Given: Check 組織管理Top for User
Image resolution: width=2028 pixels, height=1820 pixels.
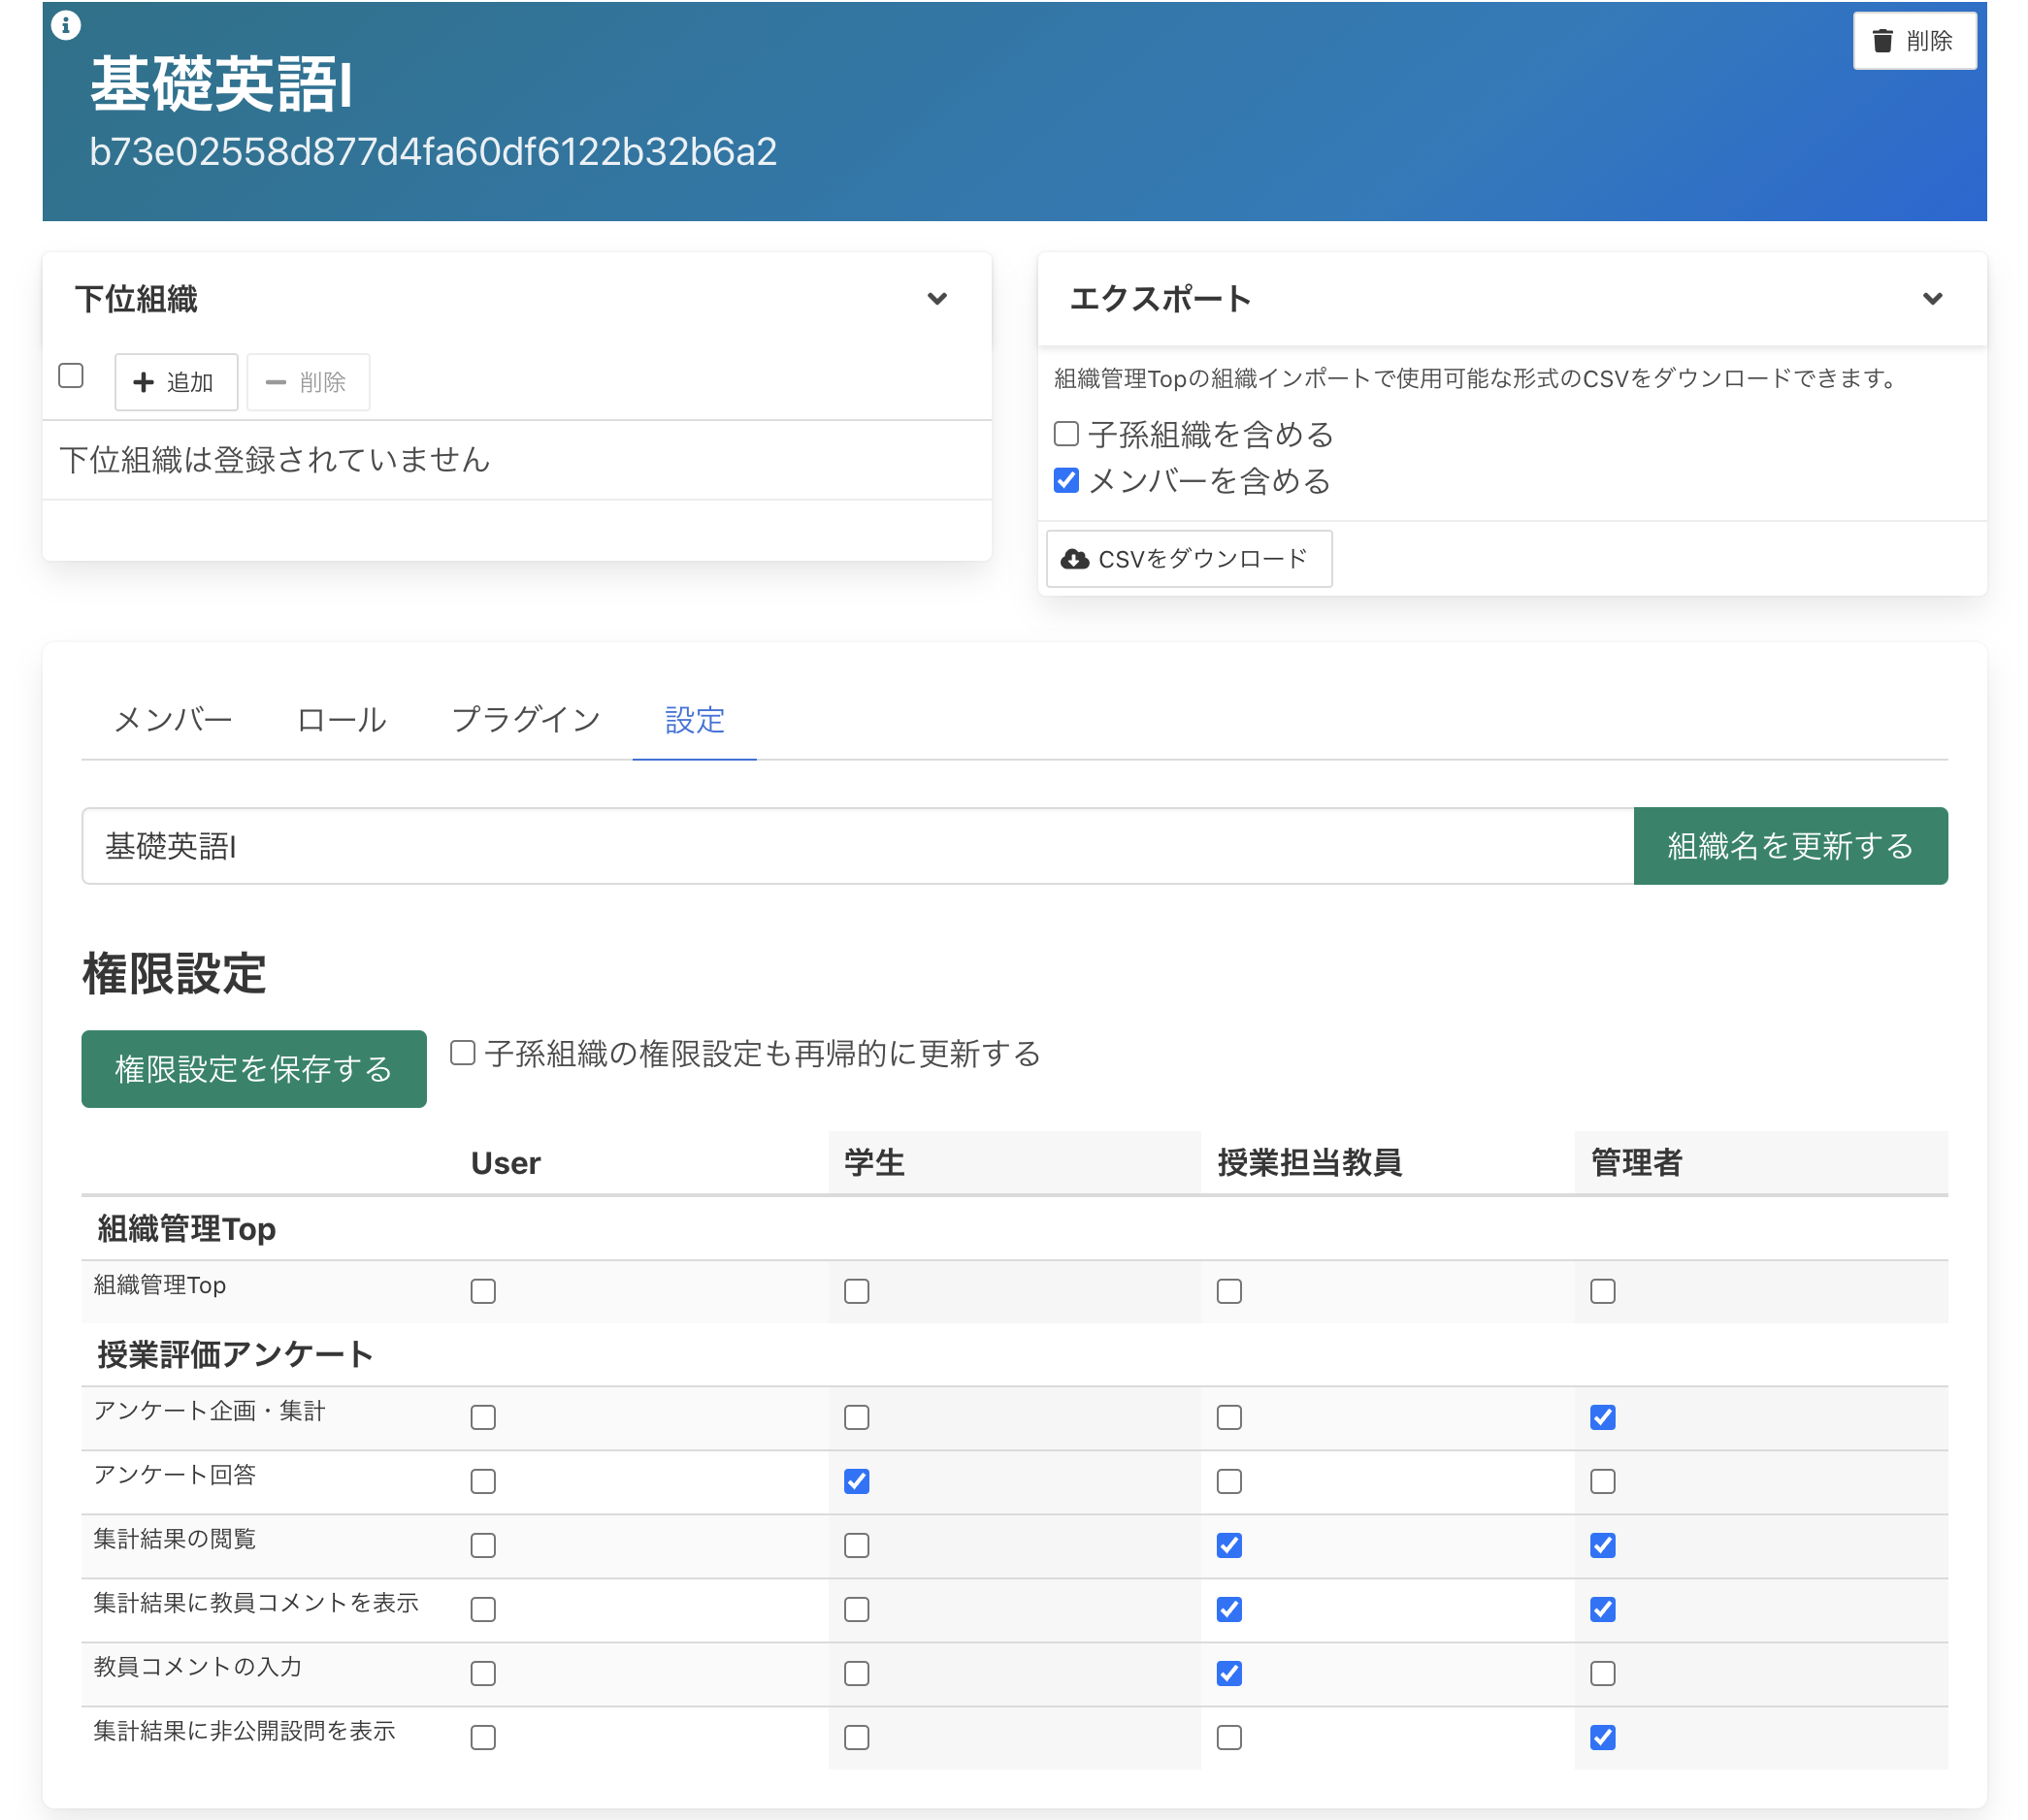Looking at the screenshot, I should tap(483, 1291).
